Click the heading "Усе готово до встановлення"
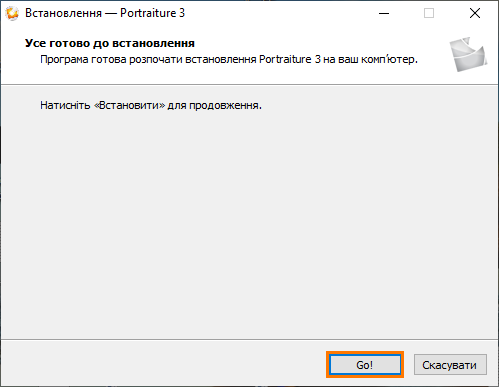499x387 pixels. 110,43
